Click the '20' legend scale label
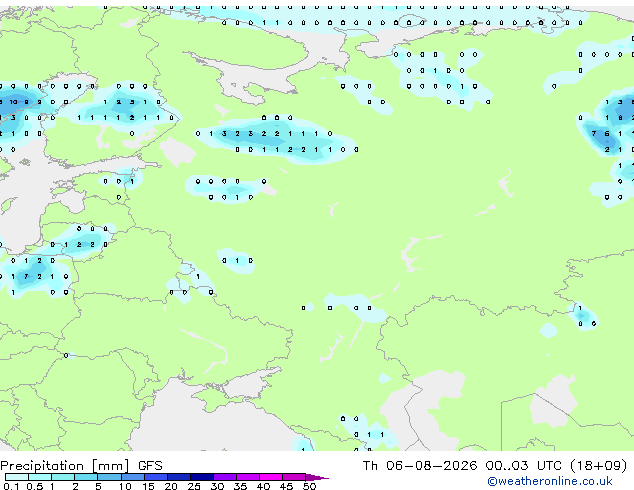This screenshot has height=490, width=634. 171,486
